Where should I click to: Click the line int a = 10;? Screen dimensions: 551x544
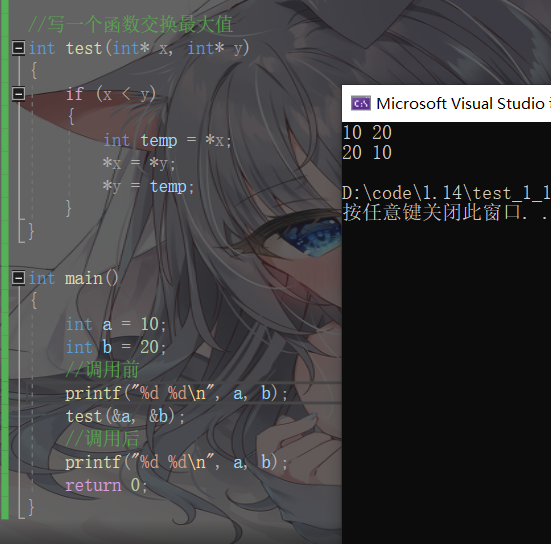116,324
